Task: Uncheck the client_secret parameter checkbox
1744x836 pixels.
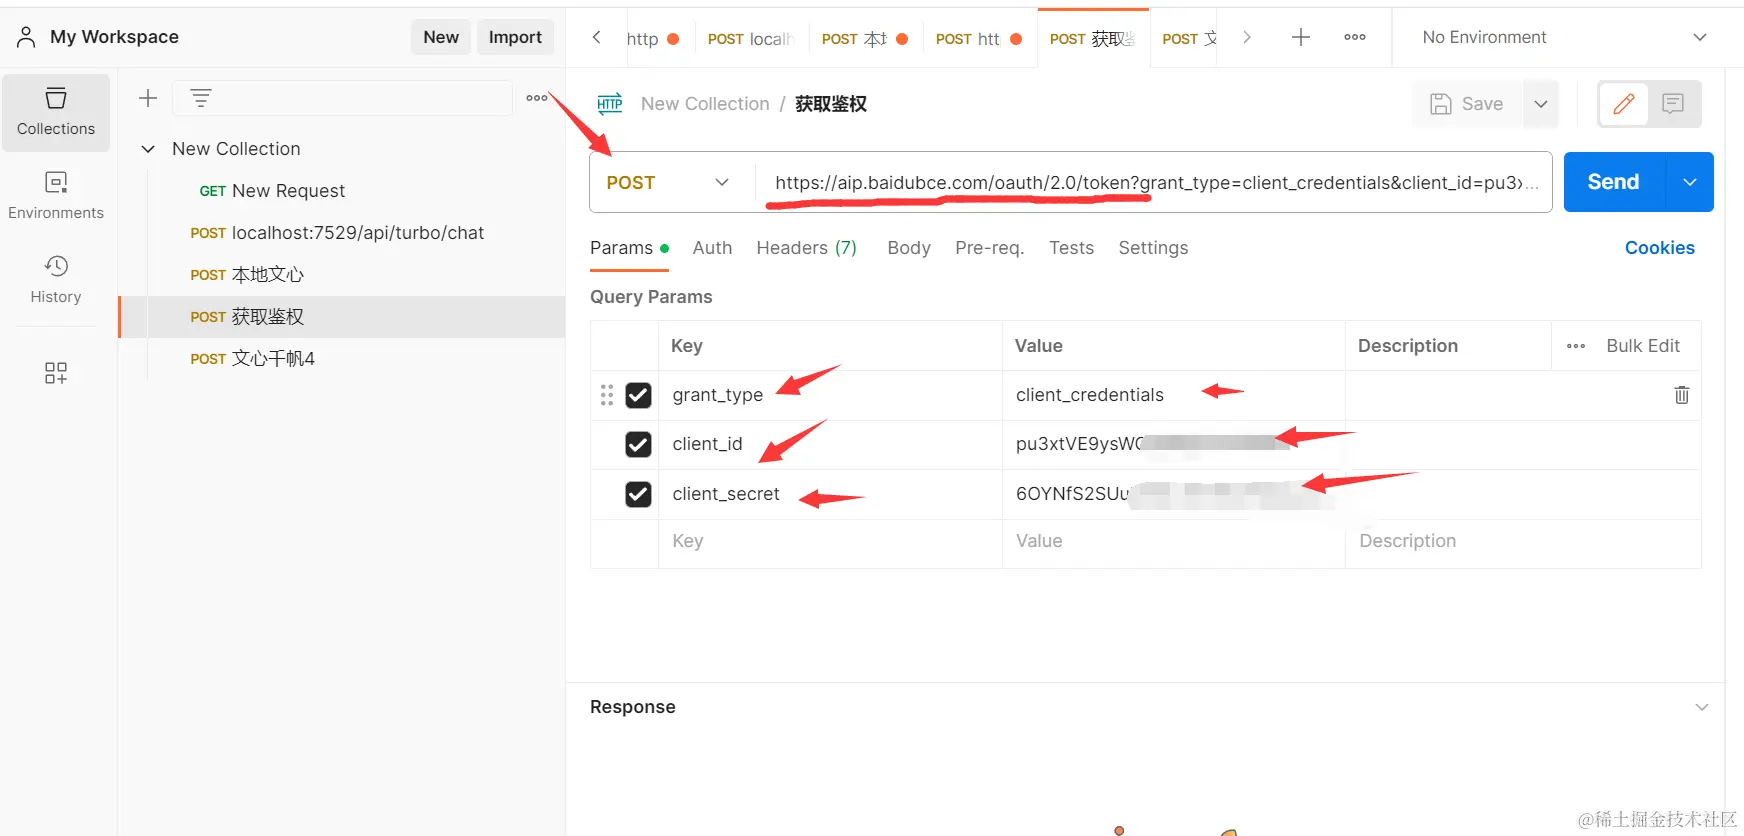Action: coord(638,494)
